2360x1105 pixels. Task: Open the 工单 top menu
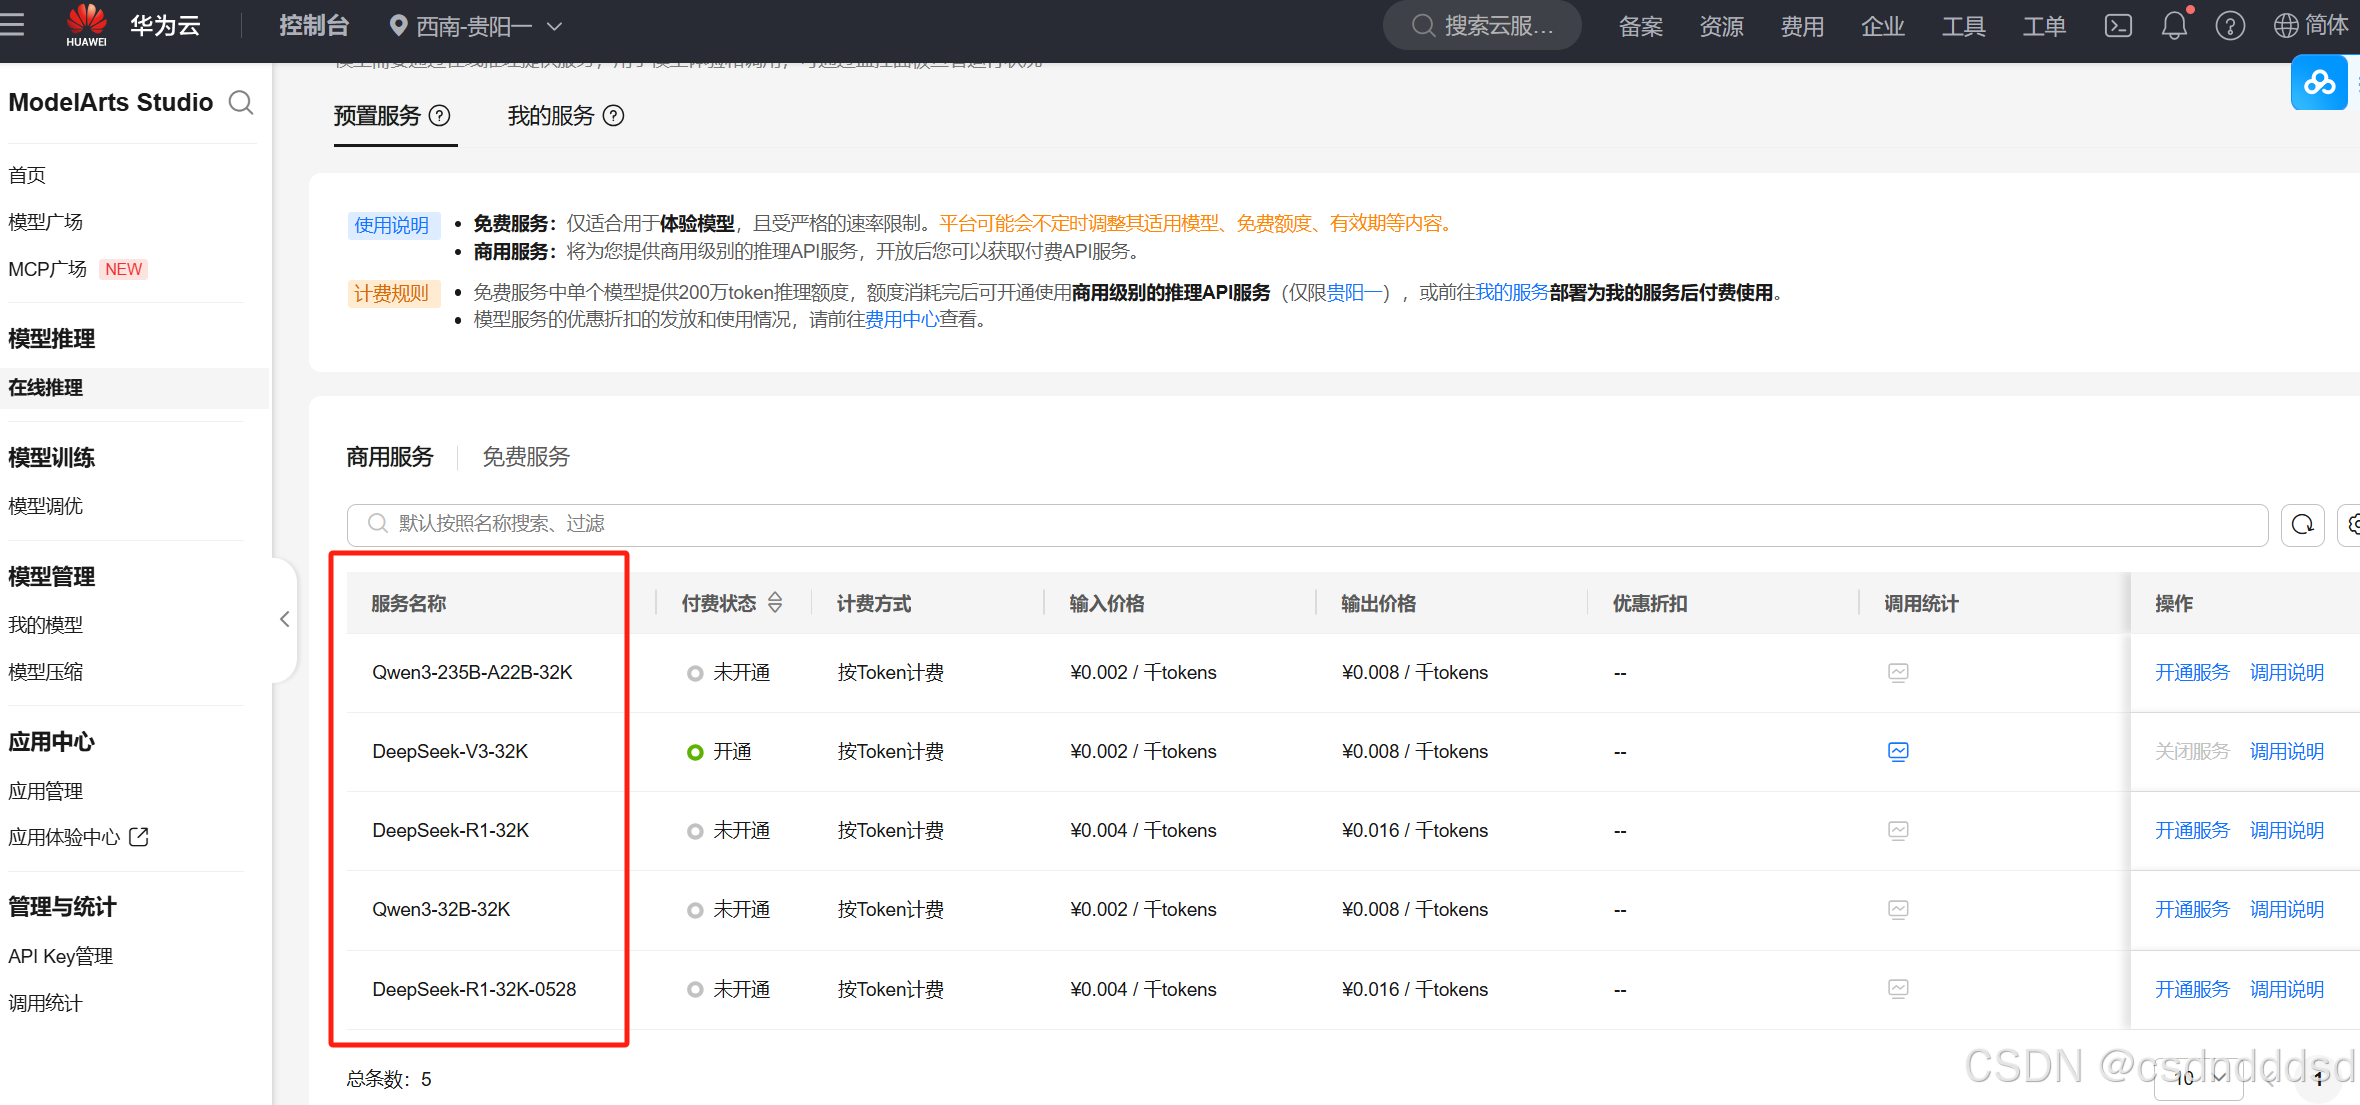tap(2044, 27)
